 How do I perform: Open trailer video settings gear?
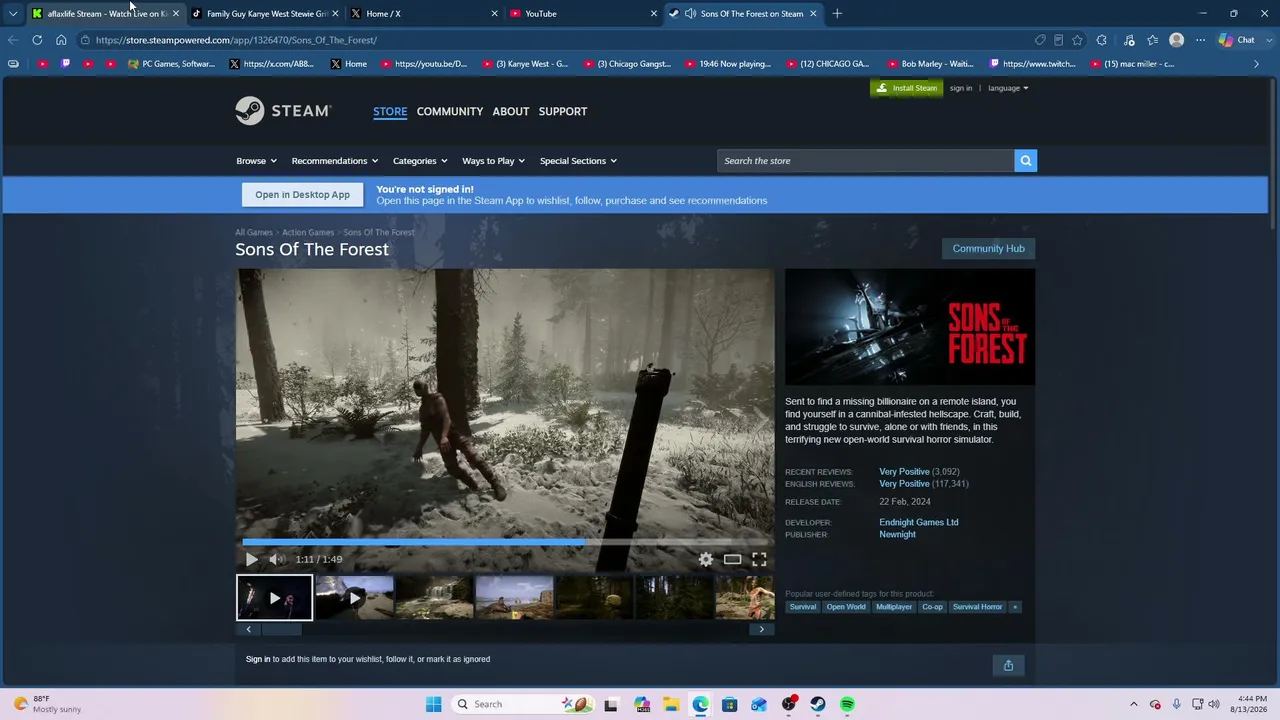click(x=706, y=560)
